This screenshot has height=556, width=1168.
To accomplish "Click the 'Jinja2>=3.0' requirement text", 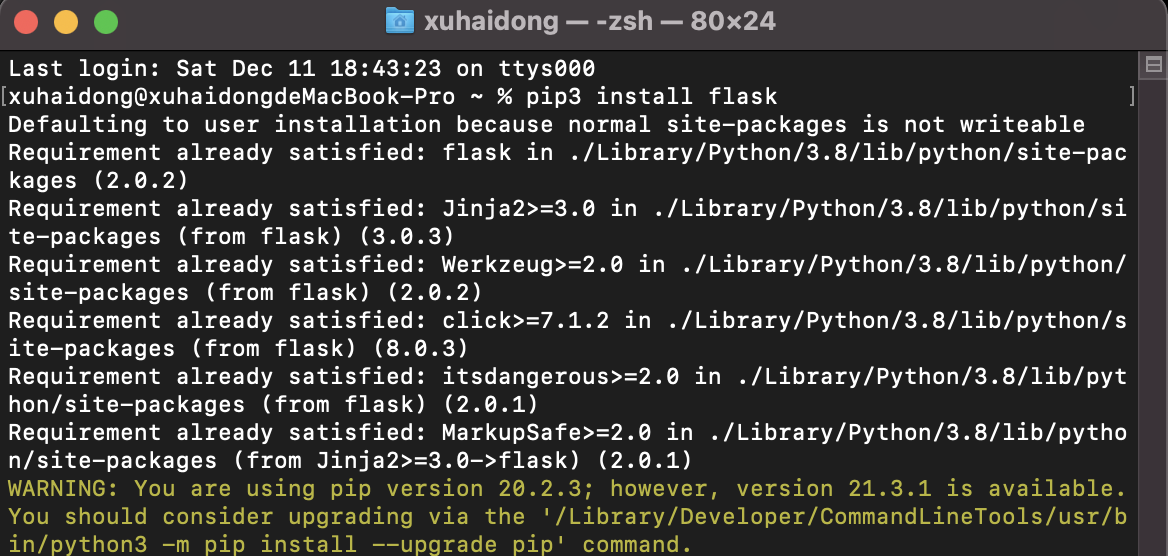I will [518, 209].
